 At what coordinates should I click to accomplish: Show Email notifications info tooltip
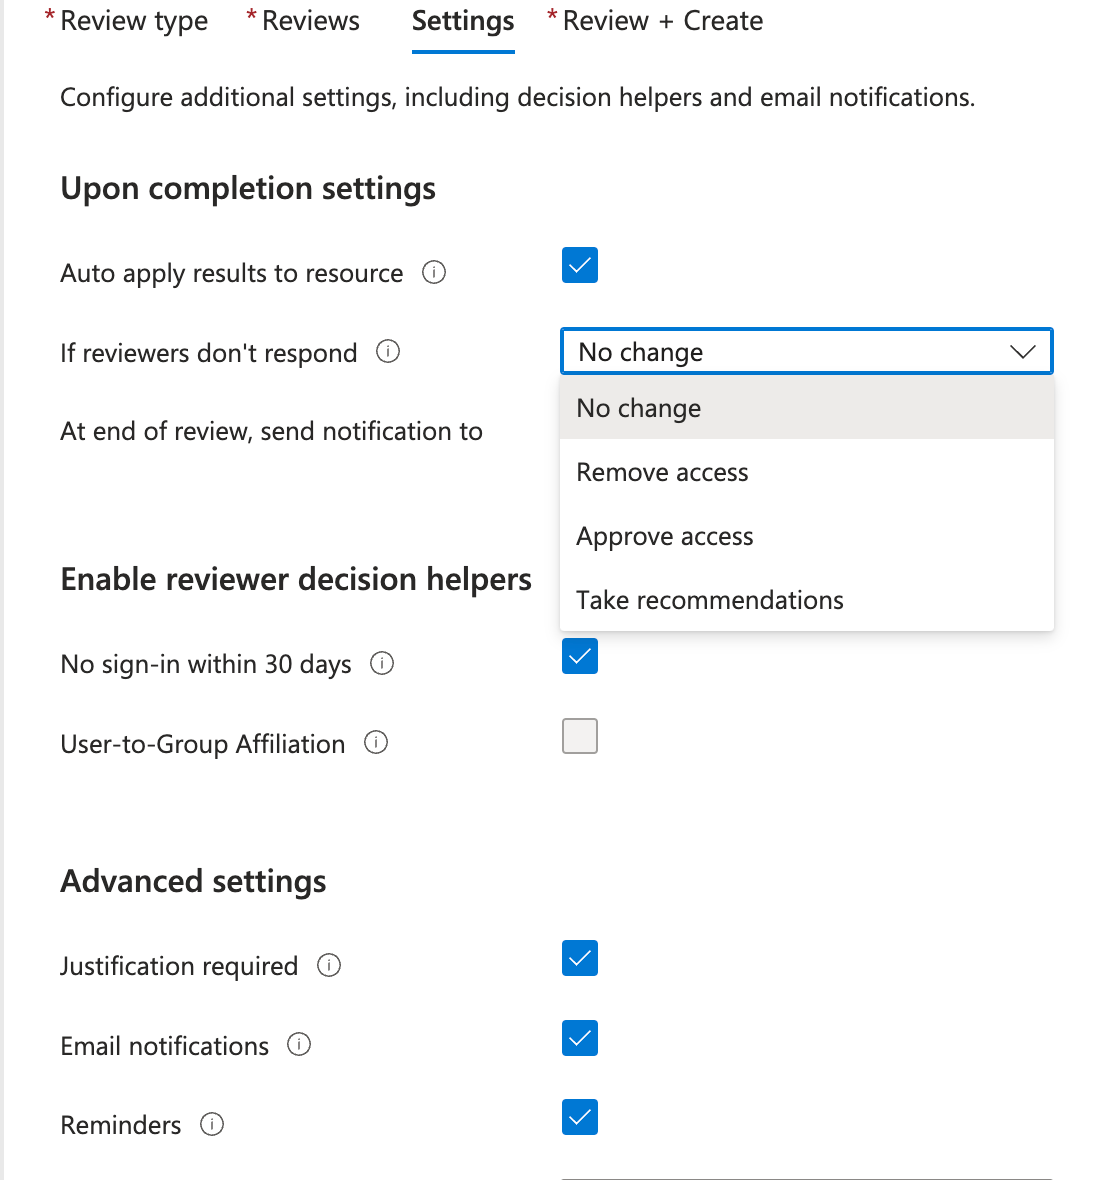tap(299, 1045)
